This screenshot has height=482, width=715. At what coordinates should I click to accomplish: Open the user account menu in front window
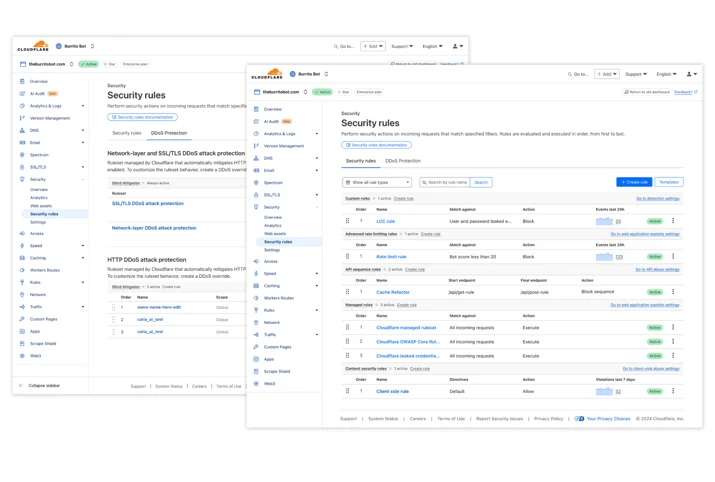coord(692,74)
